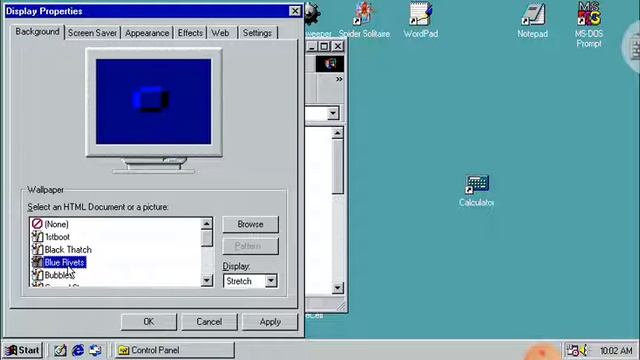
Task: Click the Internet Explorer quick launch icon
Action: tap(78, 350)
